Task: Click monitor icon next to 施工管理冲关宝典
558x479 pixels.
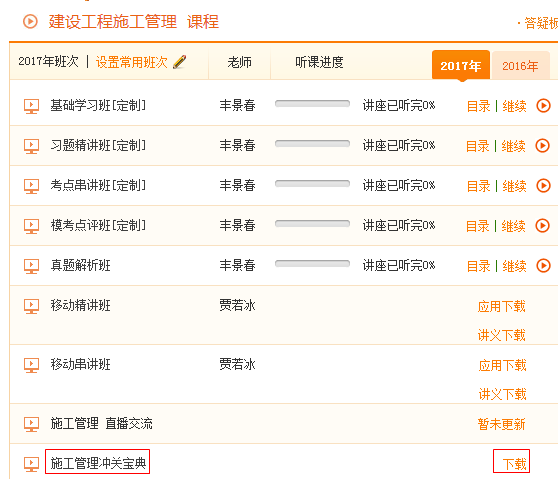Action: coord(31,464)
